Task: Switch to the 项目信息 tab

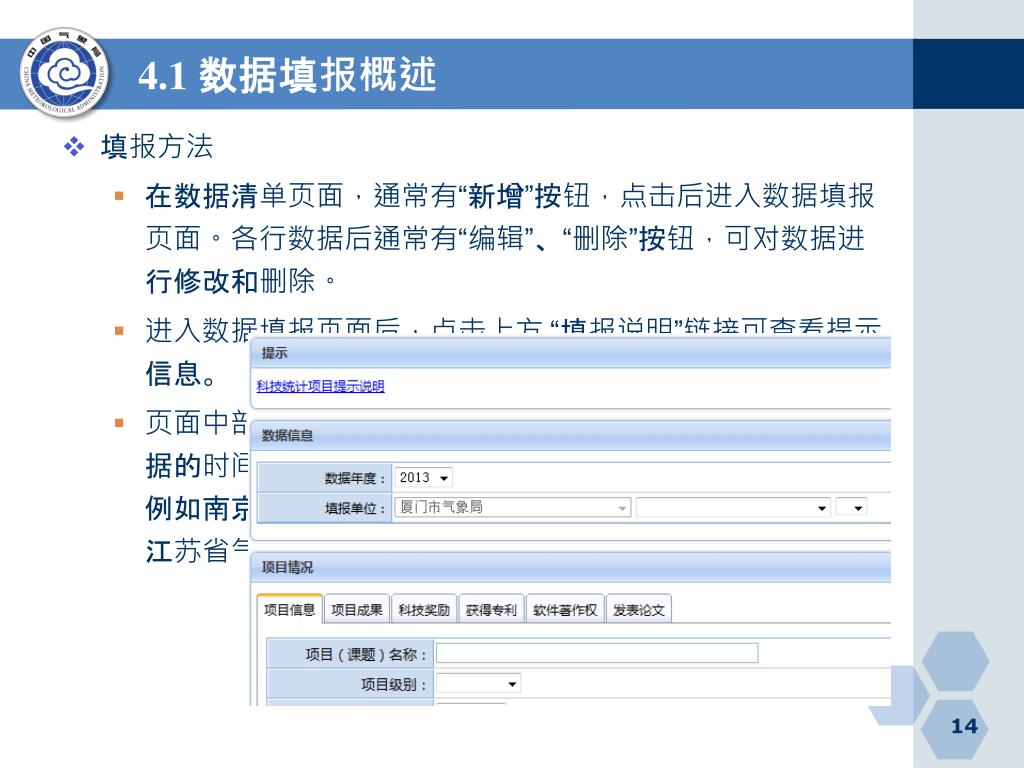Action: tap(289, 609)
